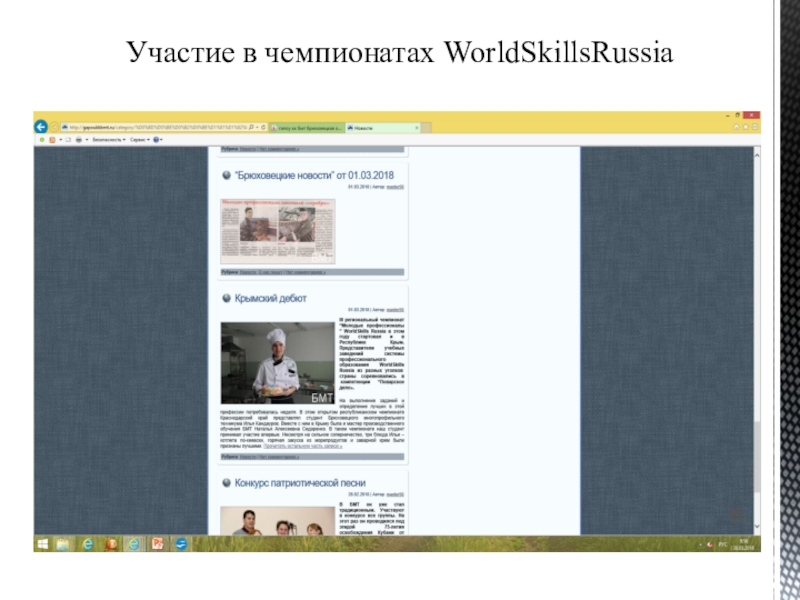Click the printer icon in command bar
Viewport: 800px width, 600px height.
coord(77,140)
